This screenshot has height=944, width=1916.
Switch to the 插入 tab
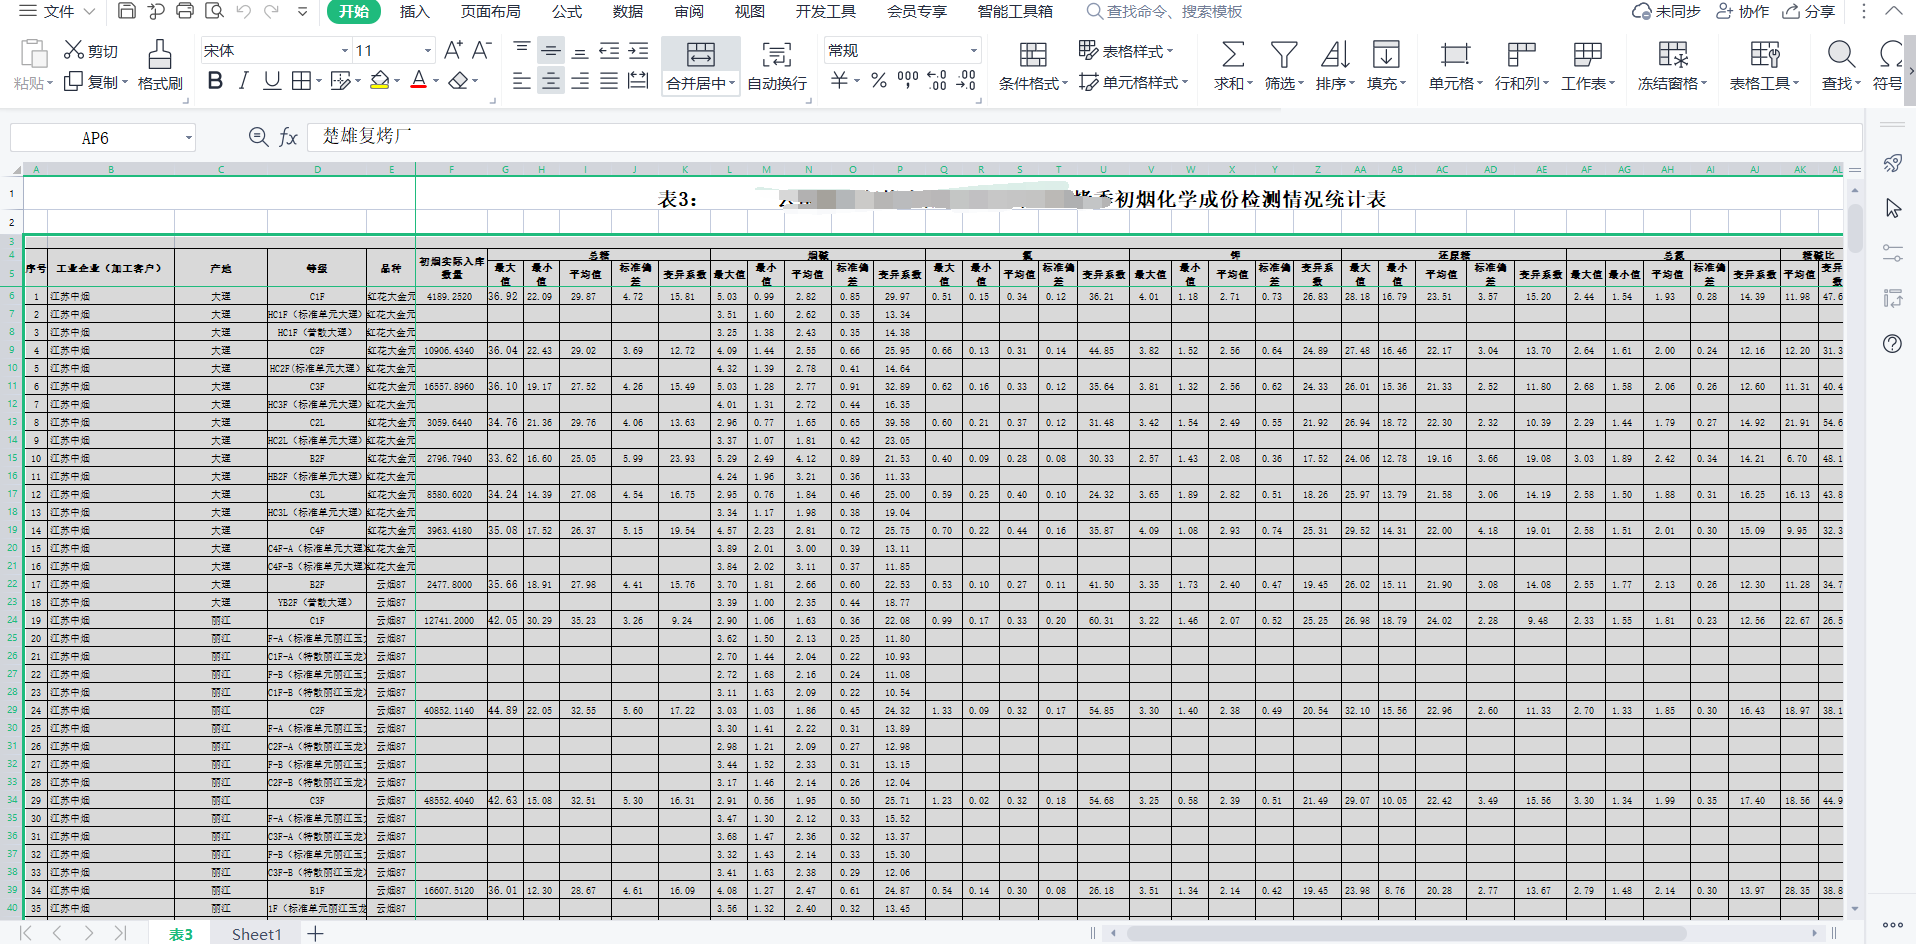click(415, 11)
